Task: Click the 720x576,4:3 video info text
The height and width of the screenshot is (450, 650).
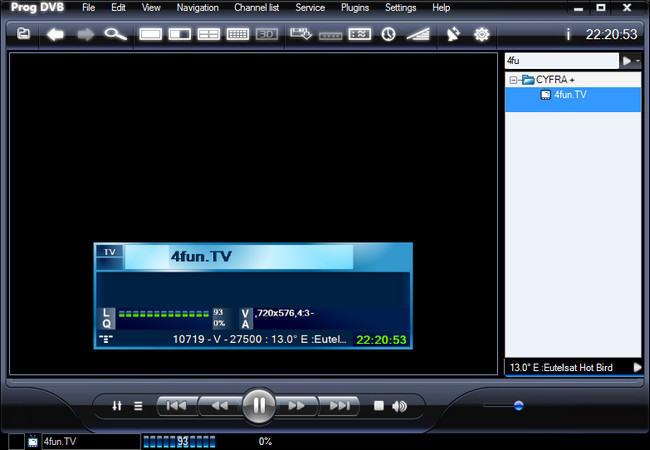Action: [284, 313]
